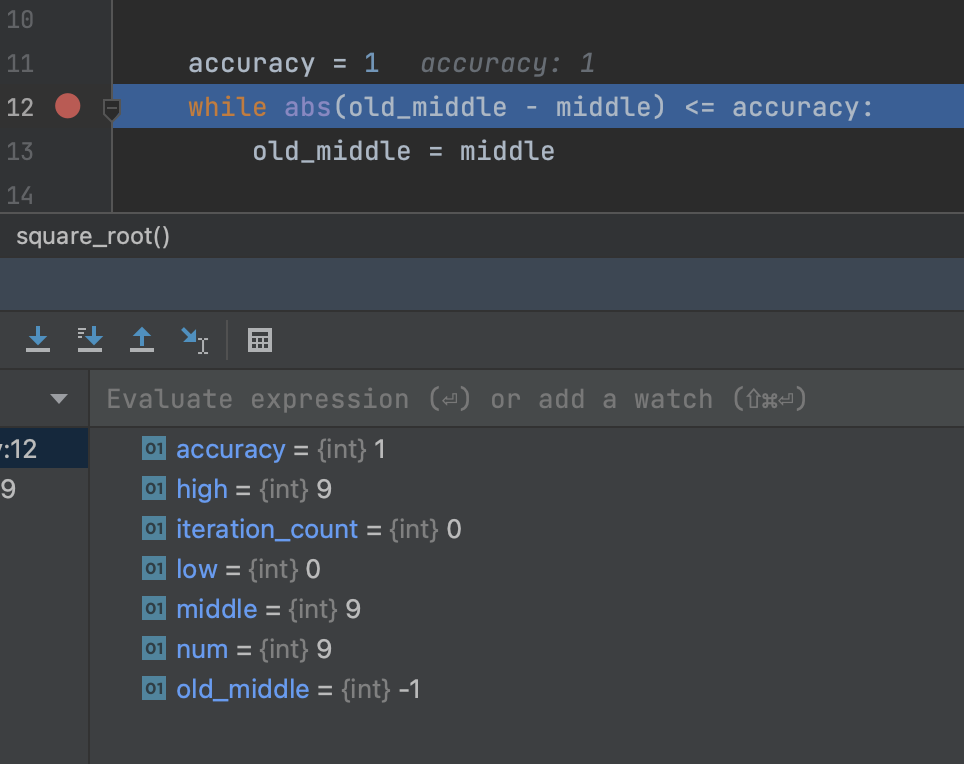The height and width of the screenshot is (764, 964).
Task: Select the iteration_count variable entry
Action: pyautogui.click(x=266, y=529)
